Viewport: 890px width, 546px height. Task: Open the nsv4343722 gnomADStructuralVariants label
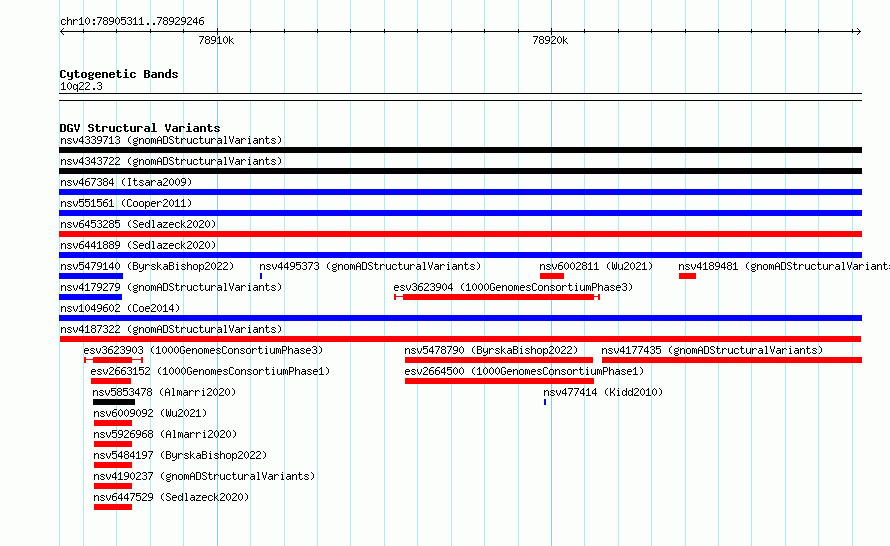point(171,161)
